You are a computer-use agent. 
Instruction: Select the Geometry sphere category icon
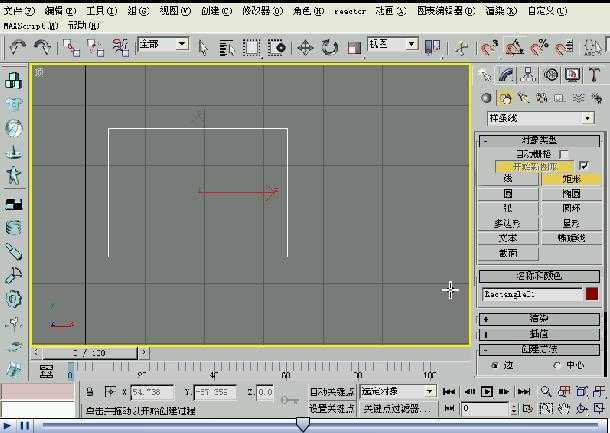tap(486, 98)
